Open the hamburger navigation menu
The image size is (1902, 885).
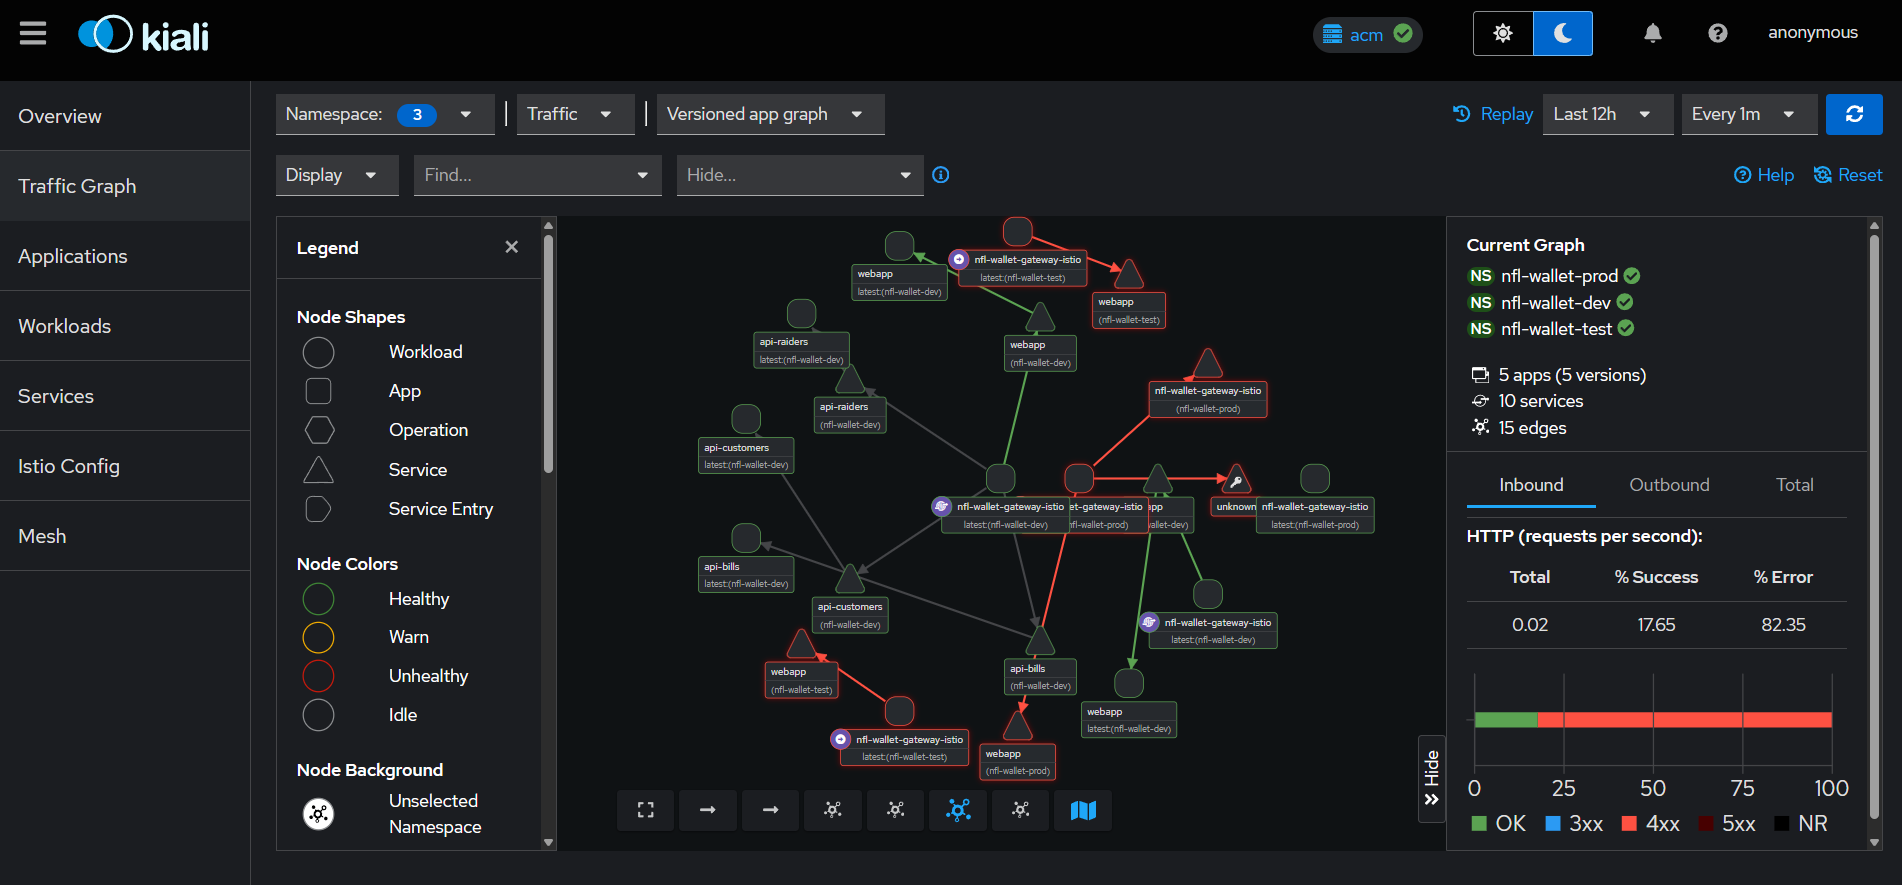coord(33,34)
